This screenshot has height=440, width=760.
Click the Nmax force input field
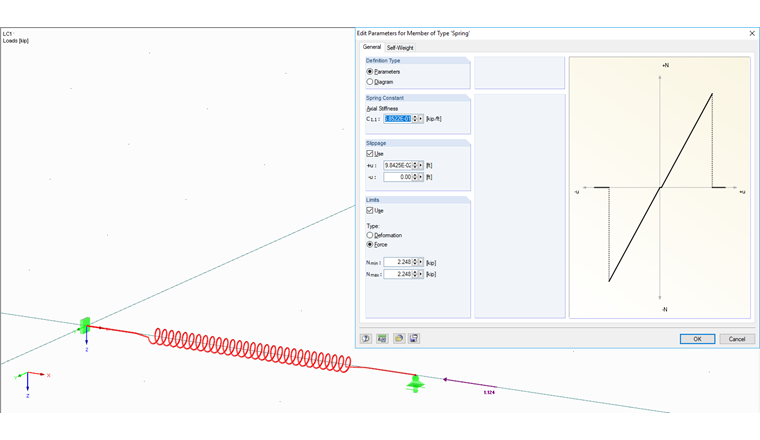(398, 274)
